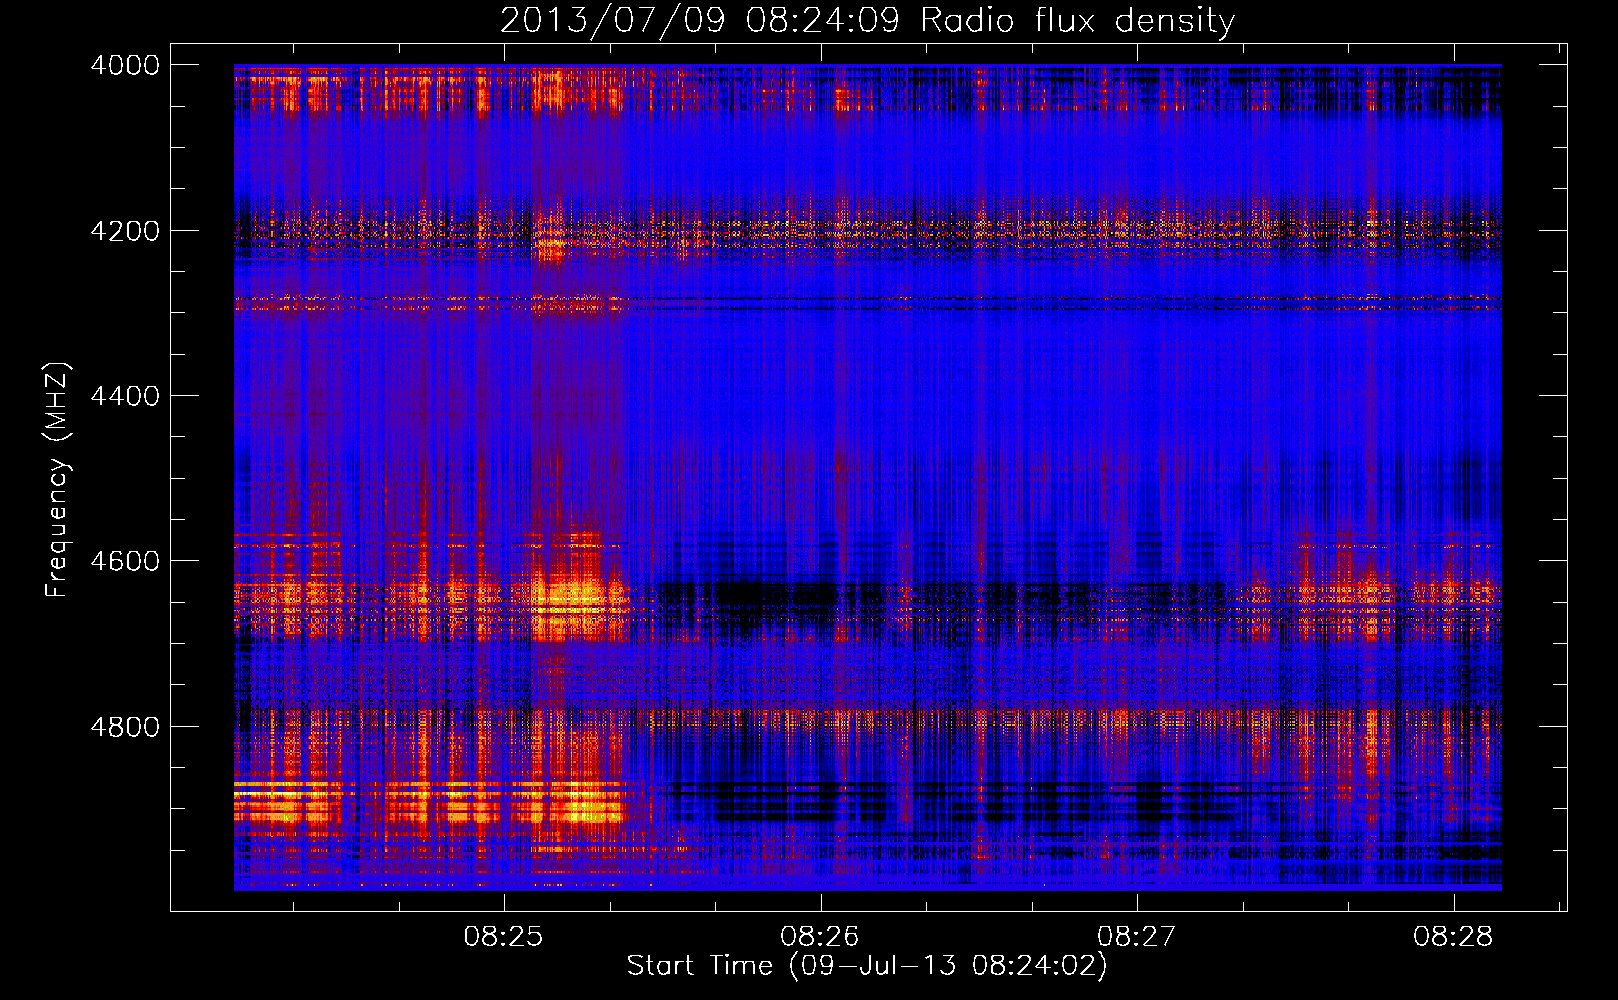The height and width of the screenshot is (1000, 1618).
Task: Click the 4000 frequency axis label
Action: (125, 65)
